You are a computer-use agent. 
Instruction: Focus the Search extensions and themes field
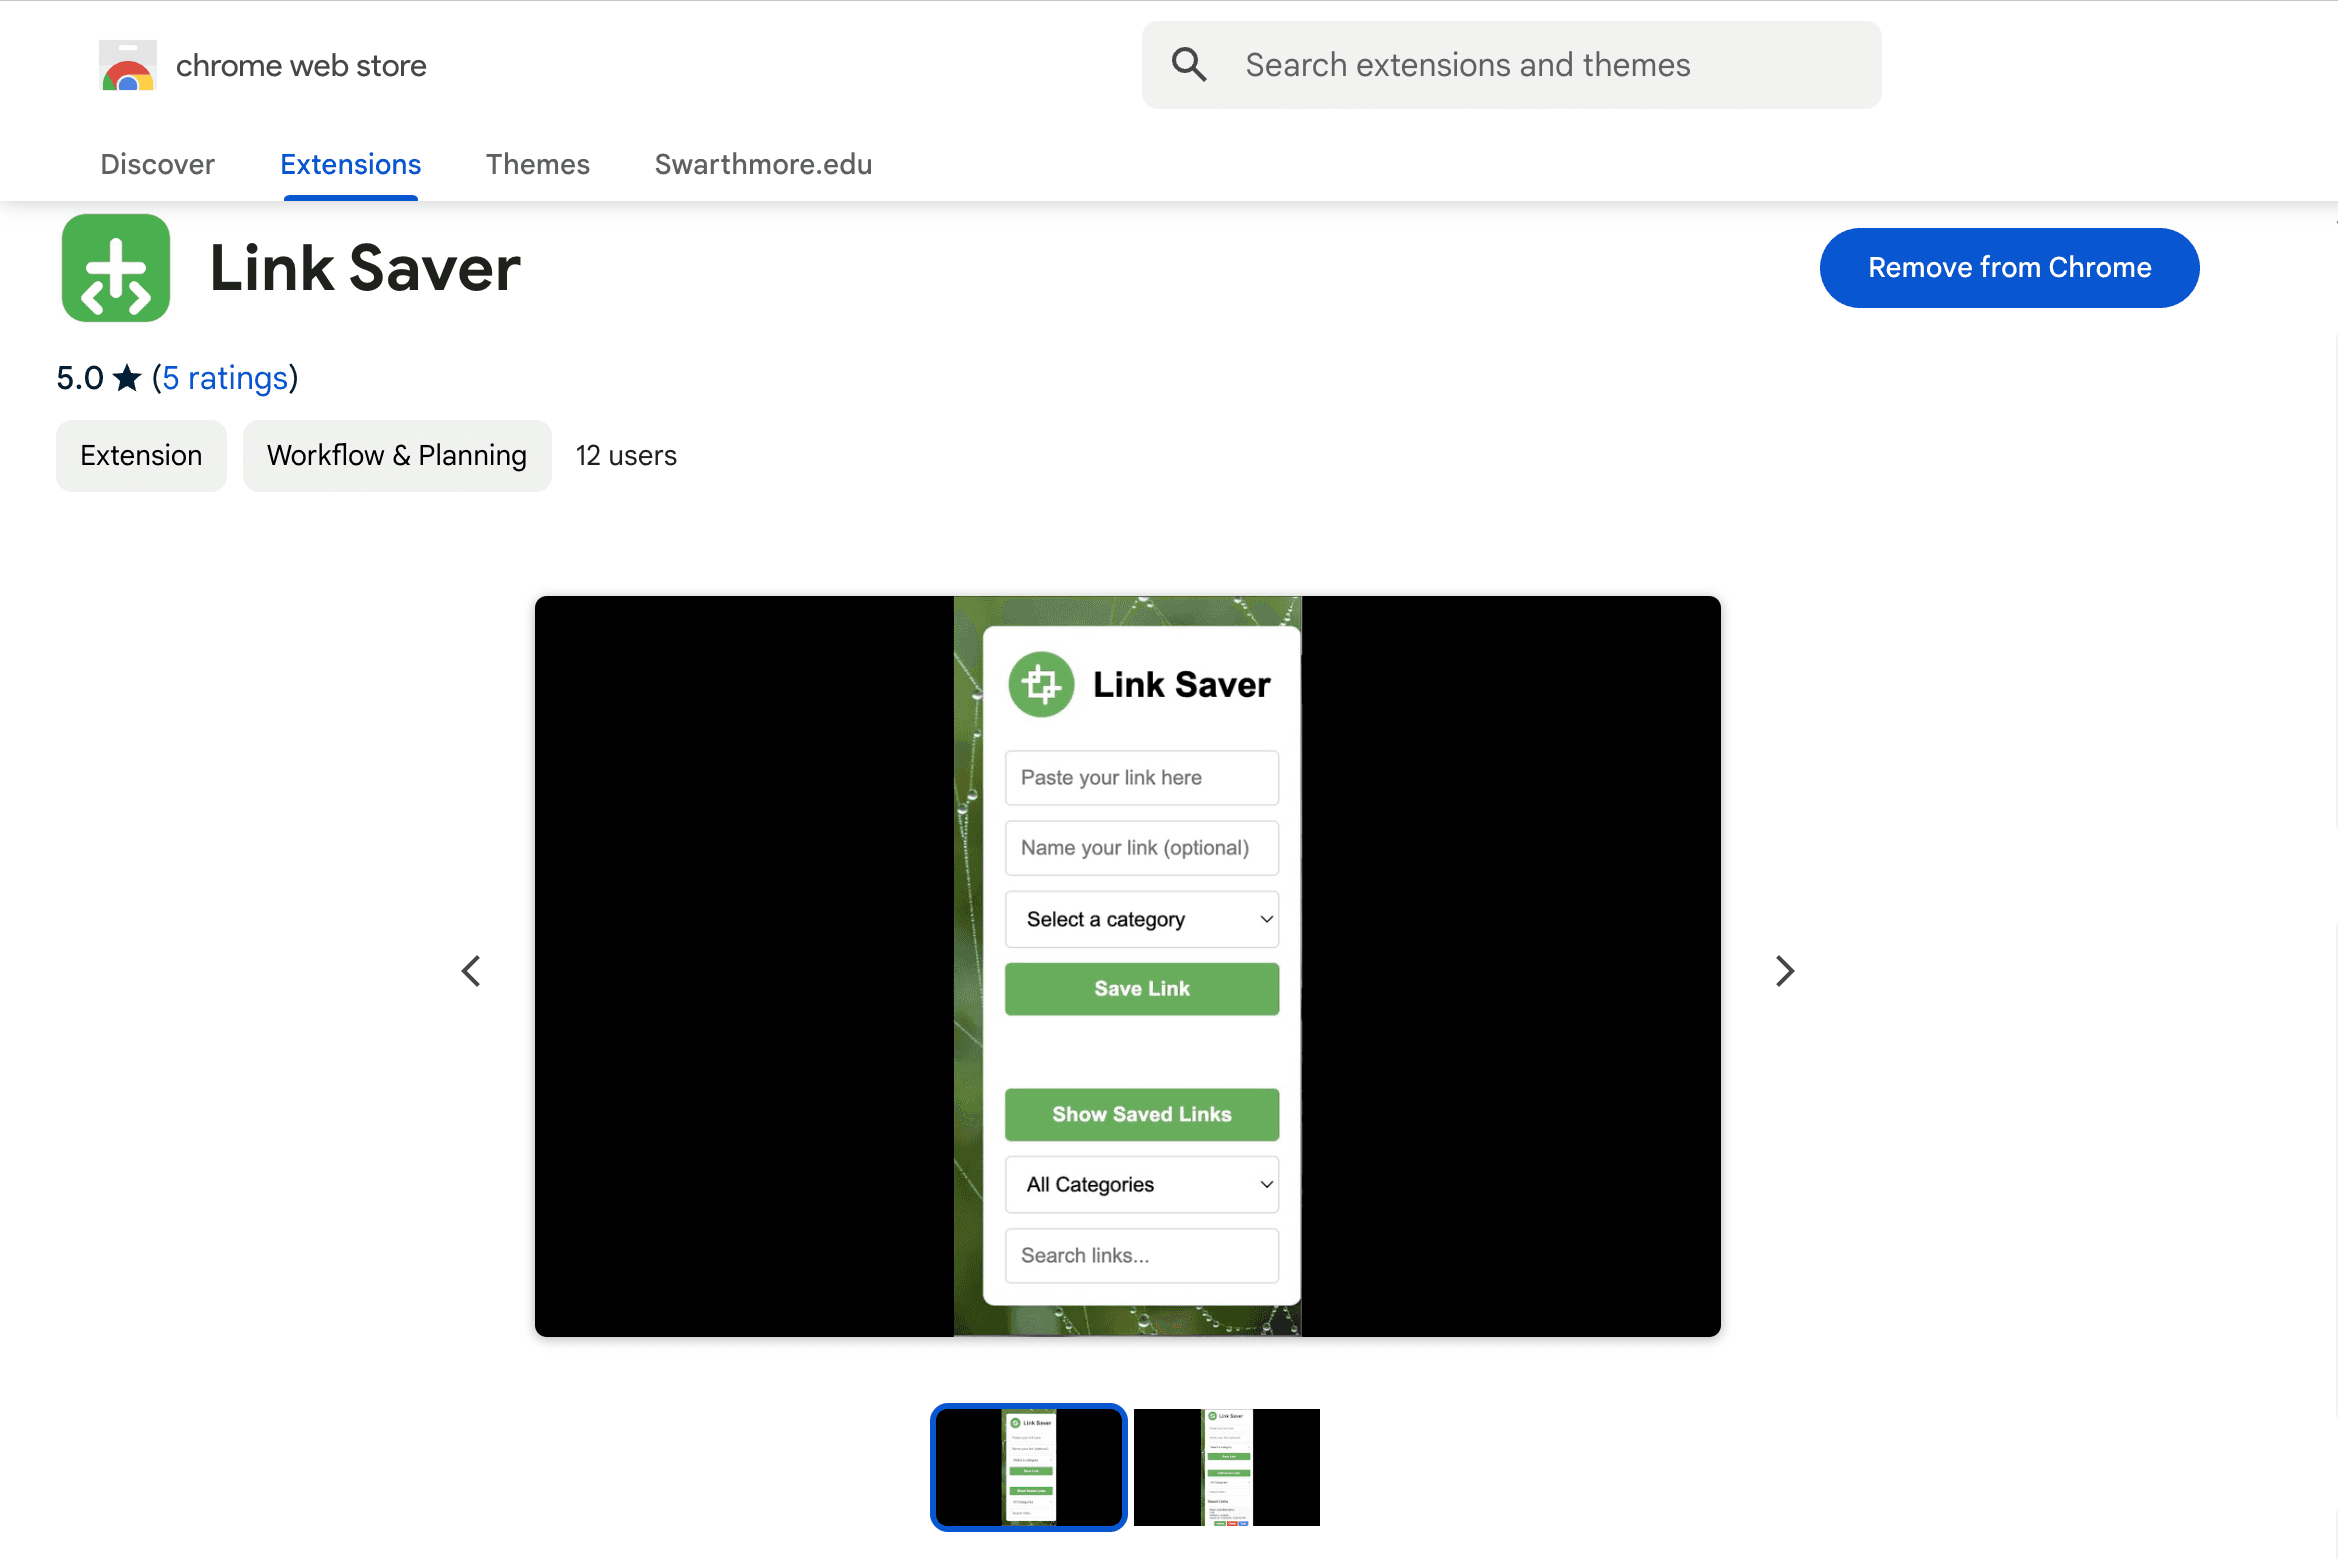point(1511,65)
